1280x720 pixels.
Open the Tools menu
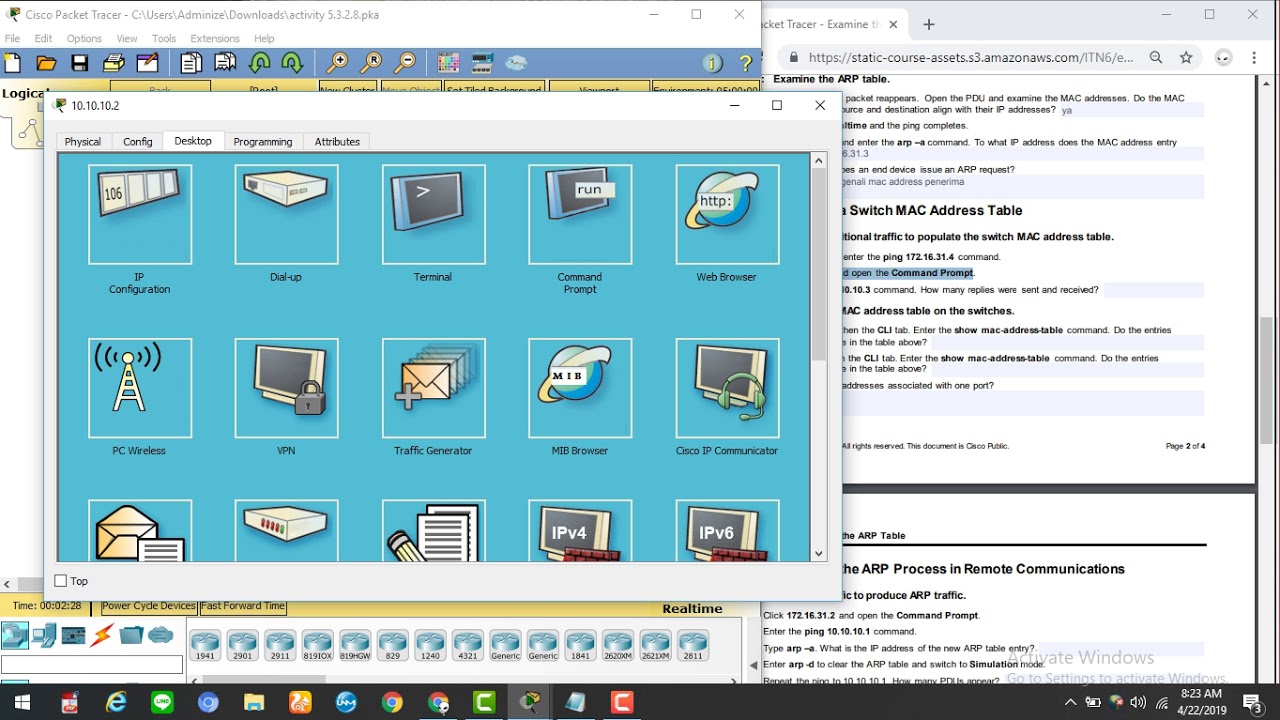click(x=164, y=38)
